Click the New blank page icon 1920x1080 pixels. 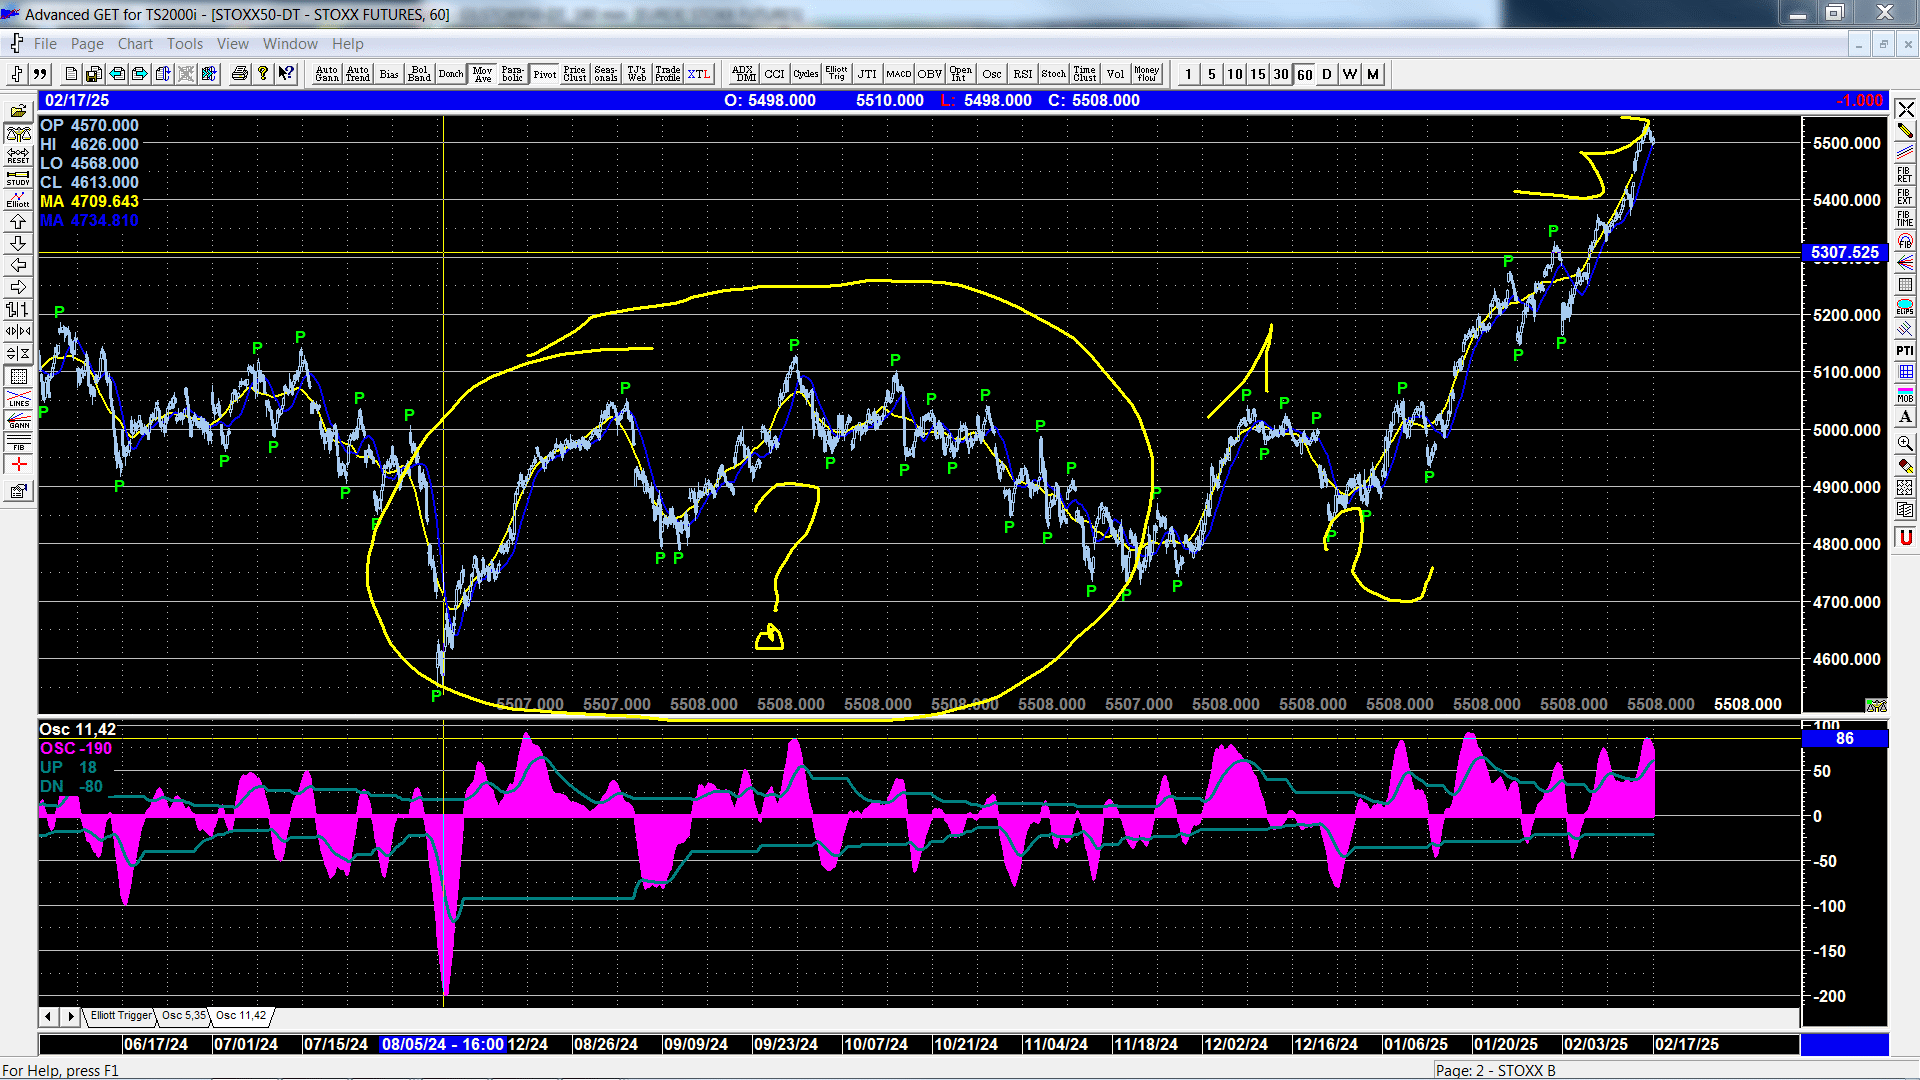click(x=71, y=74)
